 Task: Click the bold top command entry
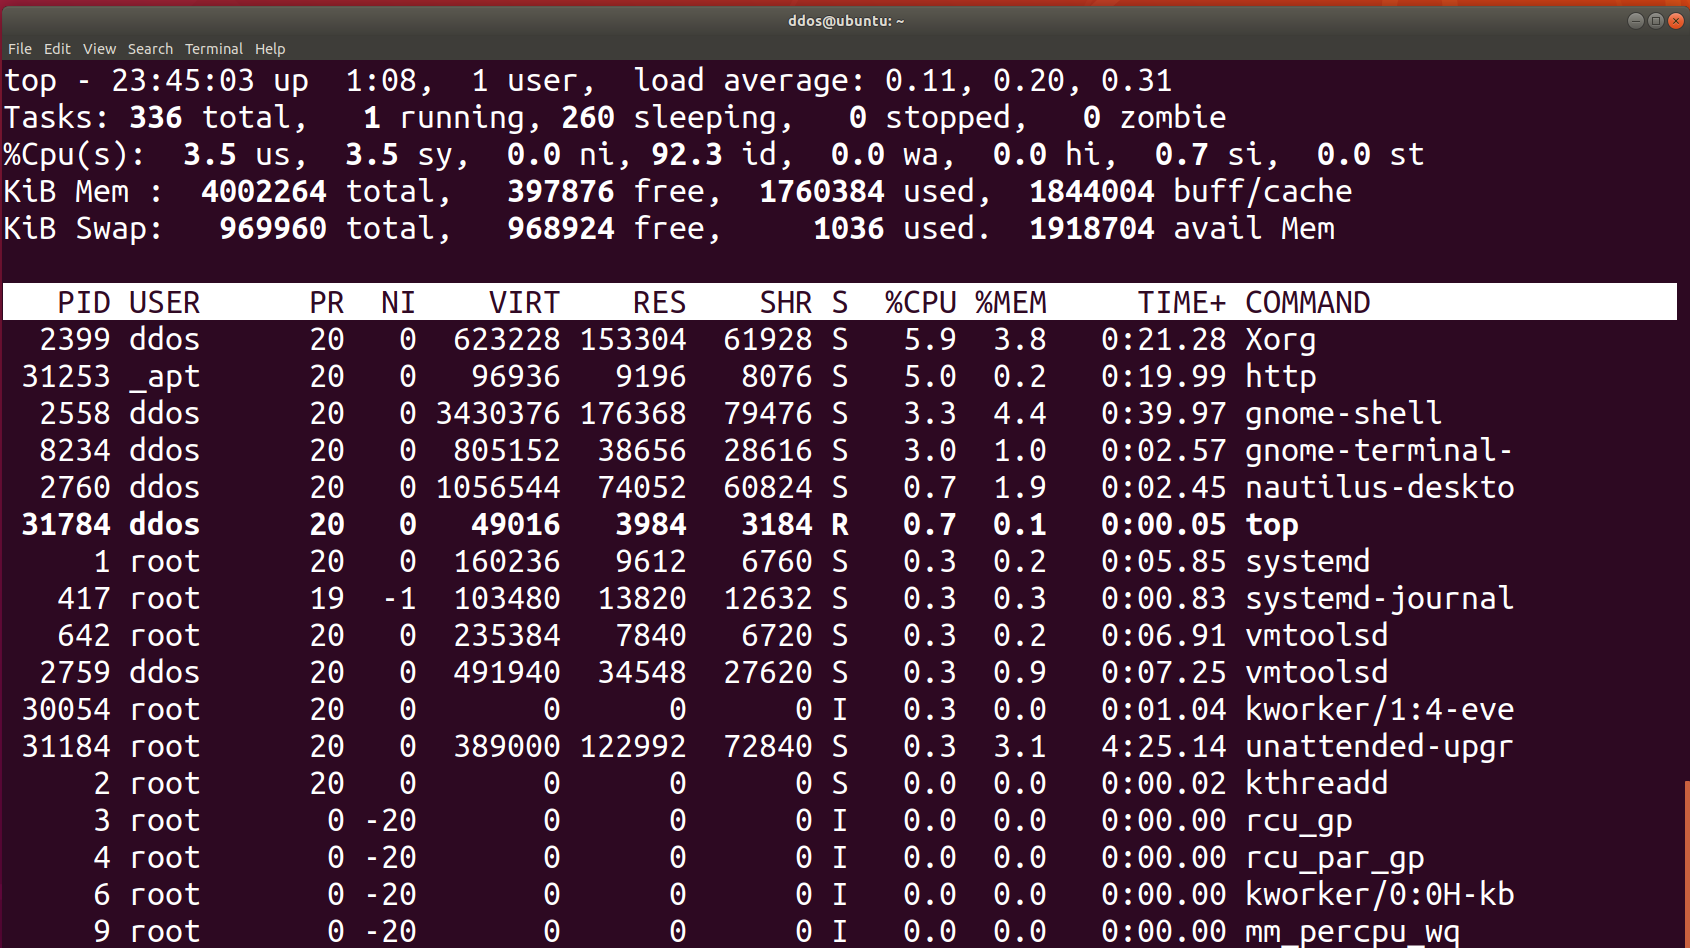pos(1272,525)
